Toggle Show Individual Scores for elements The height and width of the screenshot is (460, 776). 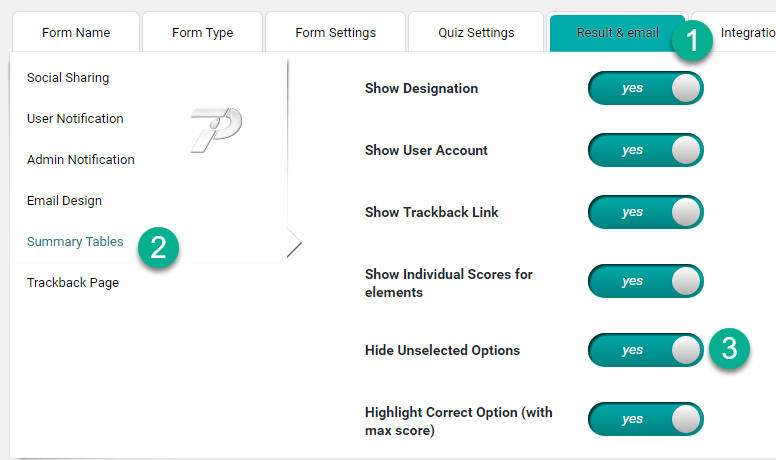[x=646, y=281]
